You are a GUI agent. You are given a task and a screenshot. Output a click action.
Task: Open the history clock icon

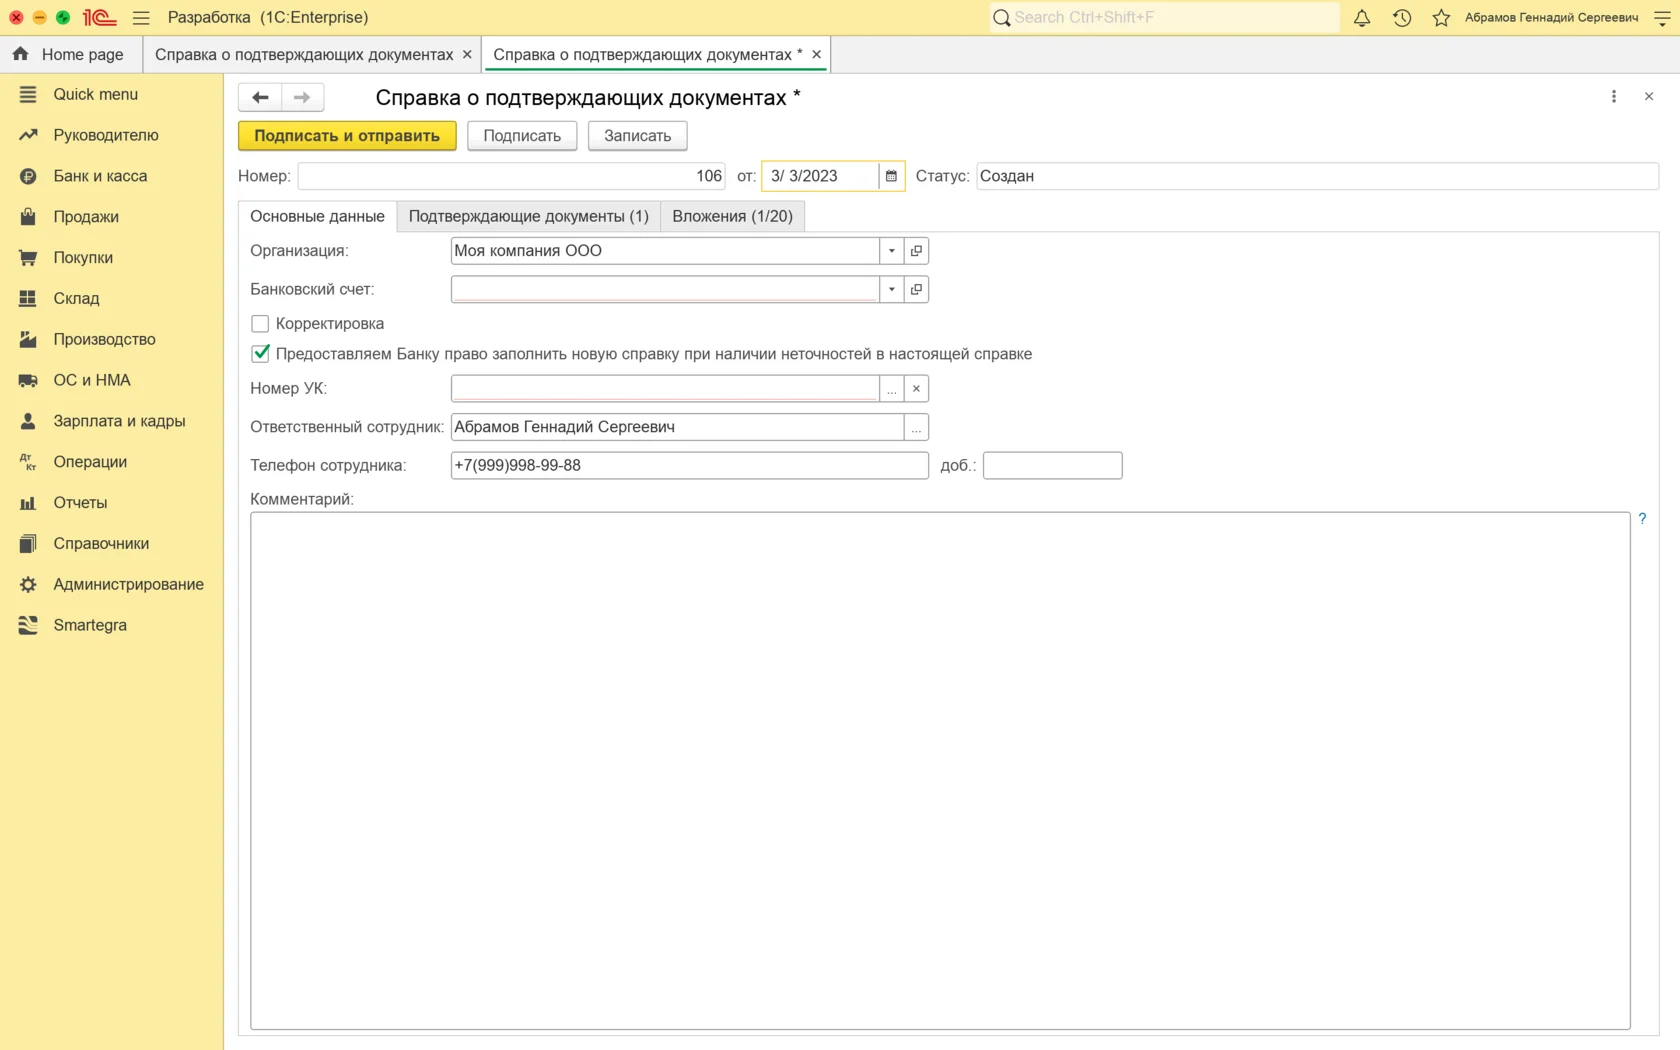(1401, 18)
